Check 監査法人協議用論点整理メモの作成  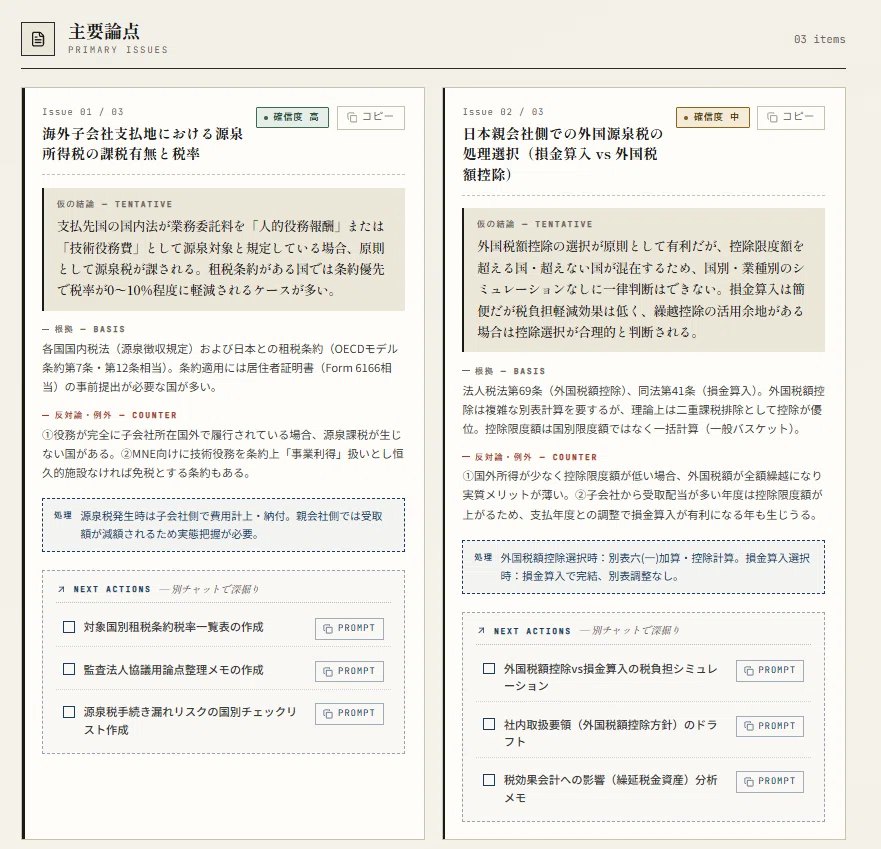pyautogui.click(x=69, y=669)
